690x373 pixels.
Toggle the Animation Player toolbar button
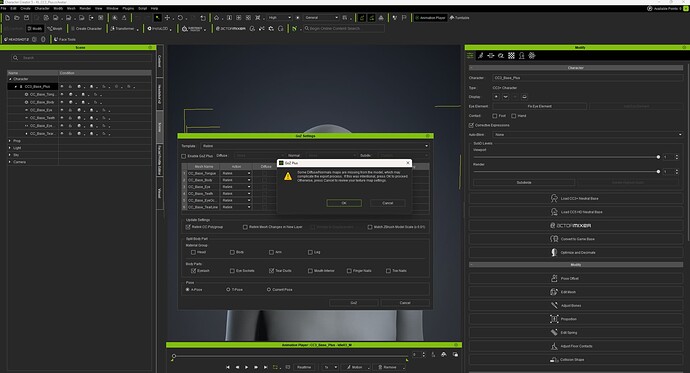tap(430, 18)
